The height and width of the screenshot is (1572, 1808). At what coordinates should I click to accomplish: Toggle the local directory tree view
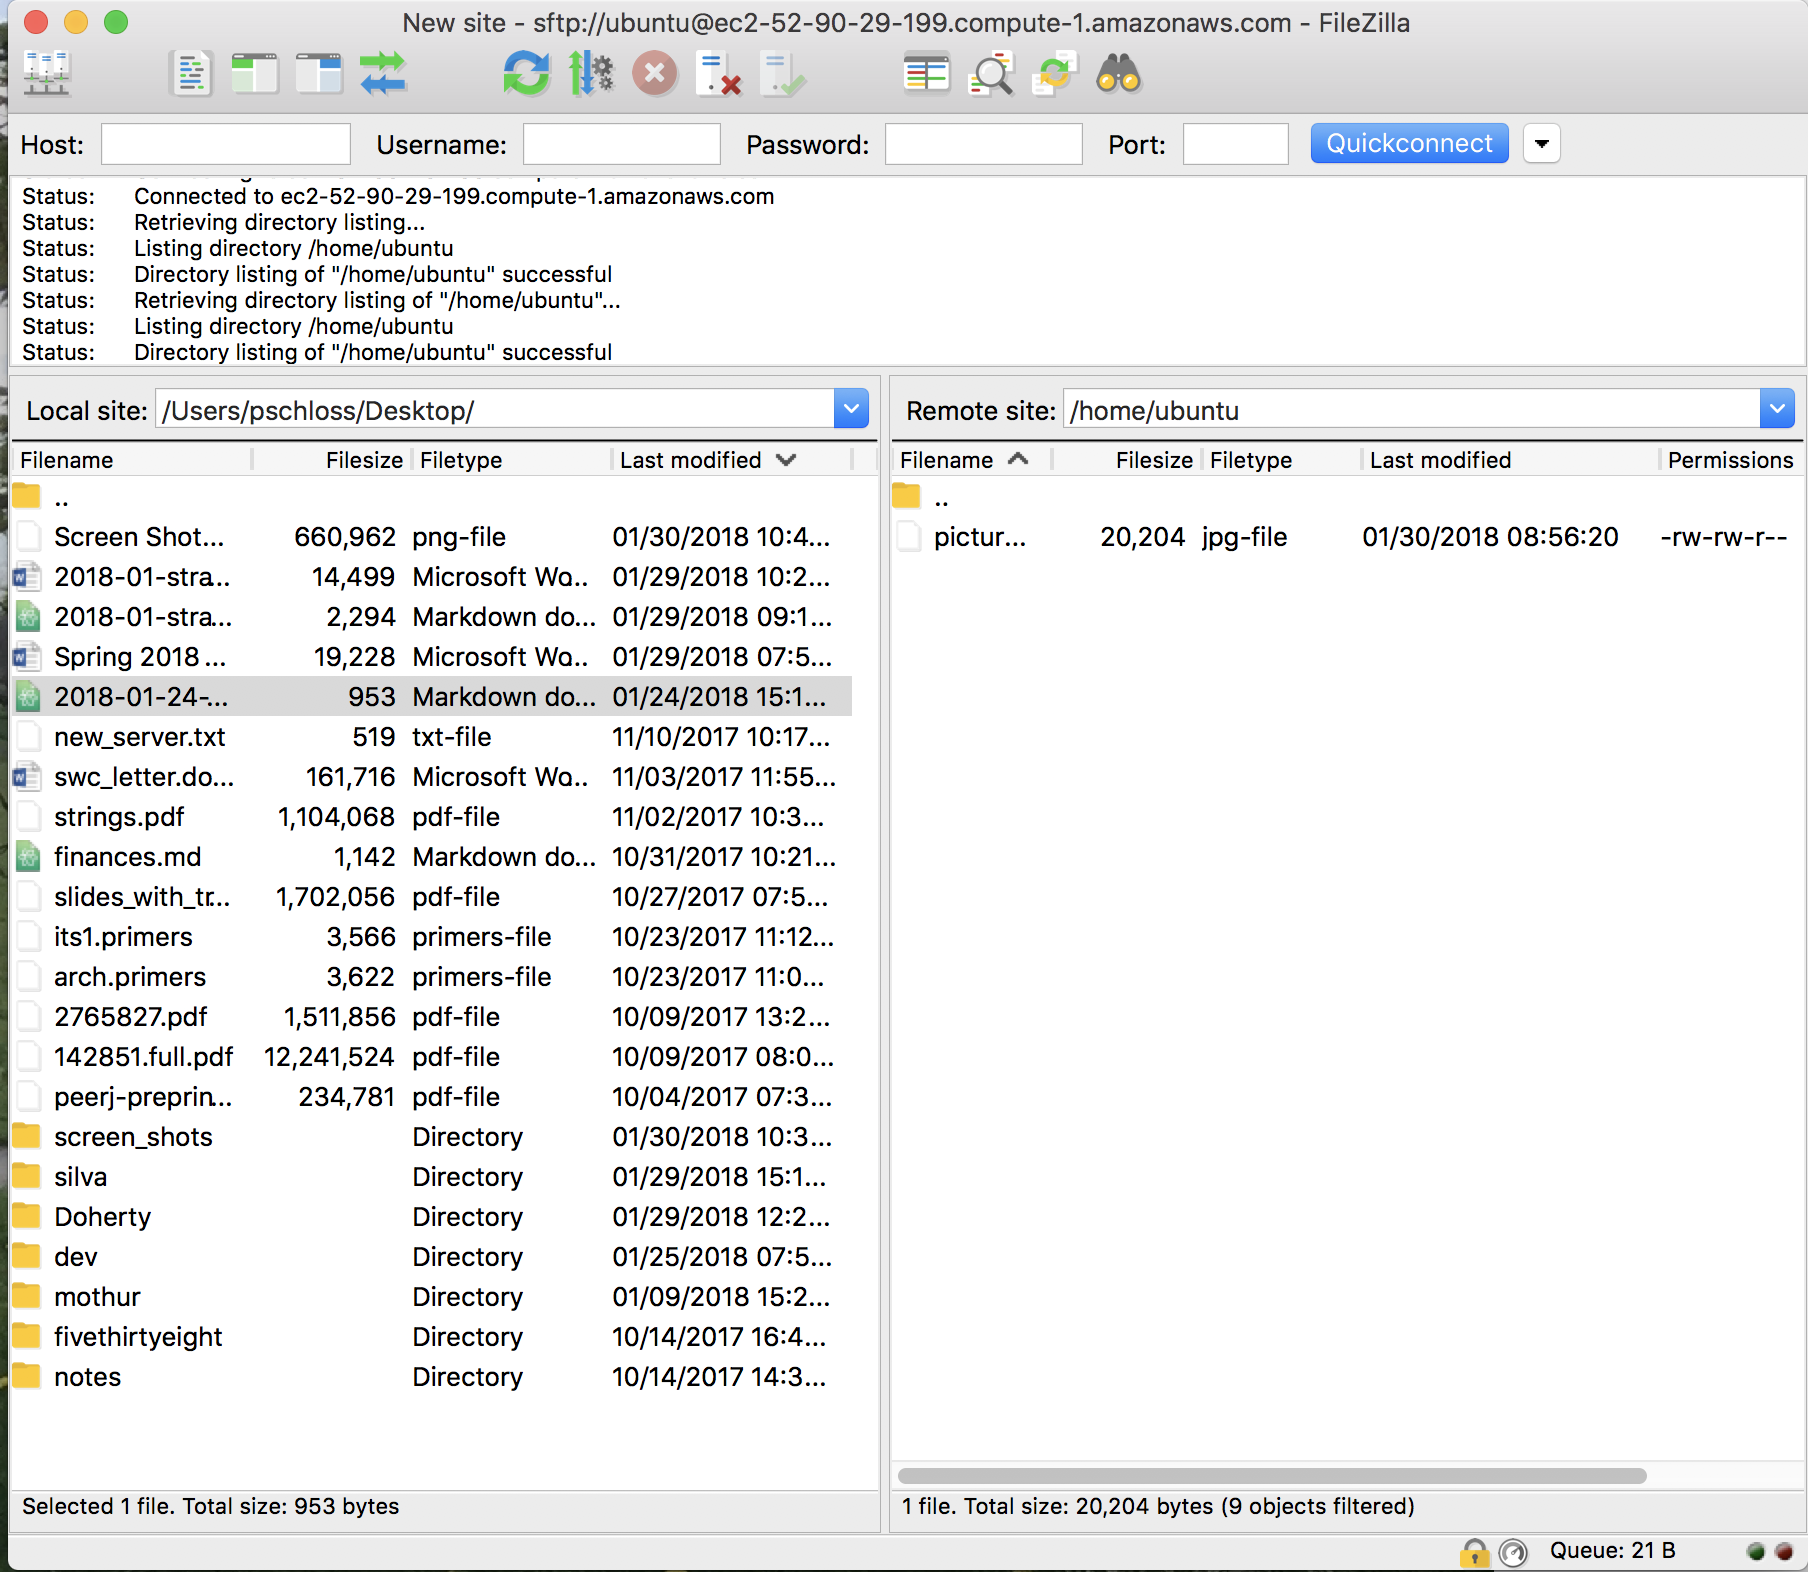point(255,74)
